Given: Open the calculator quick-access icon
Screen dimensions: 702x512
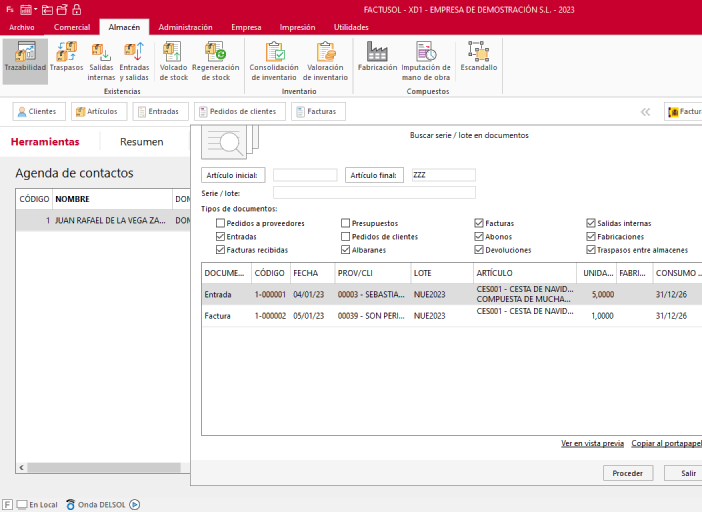Looking at the screenshot, I should (x=26, y=9).
